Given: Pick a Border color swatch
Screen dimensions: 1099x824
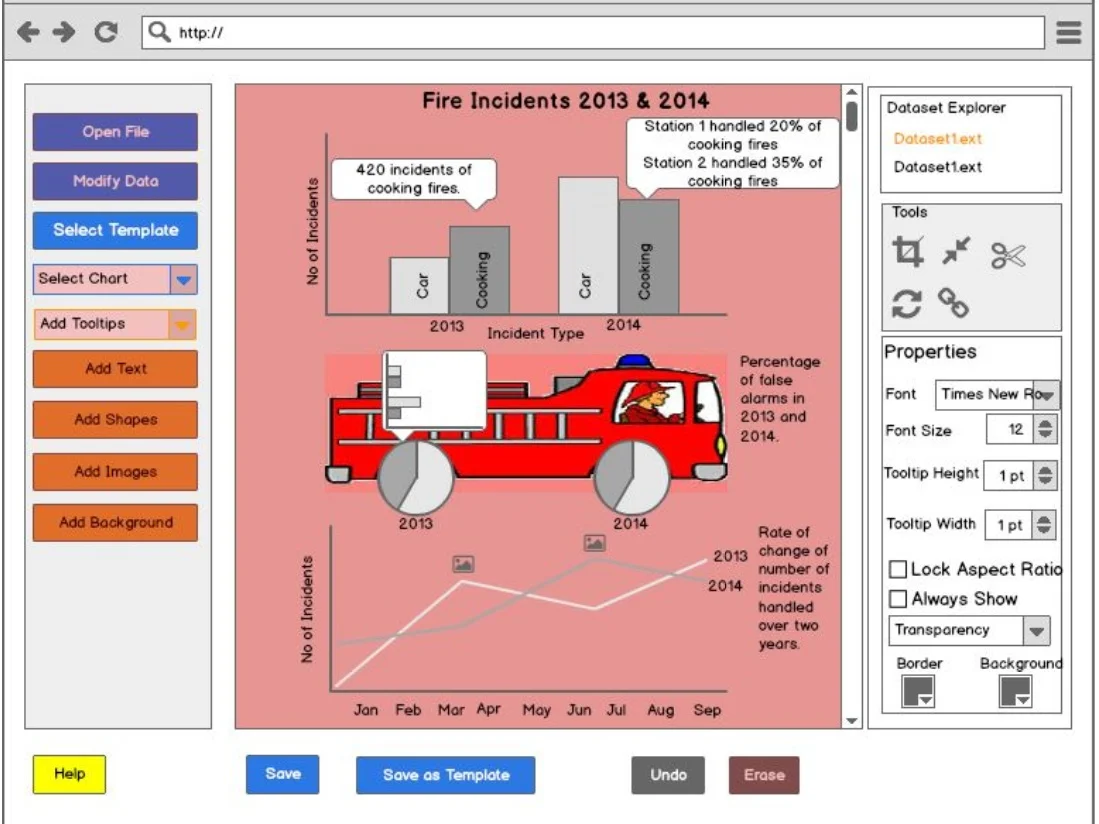Looking at the screenshot, I should (918, 692).
